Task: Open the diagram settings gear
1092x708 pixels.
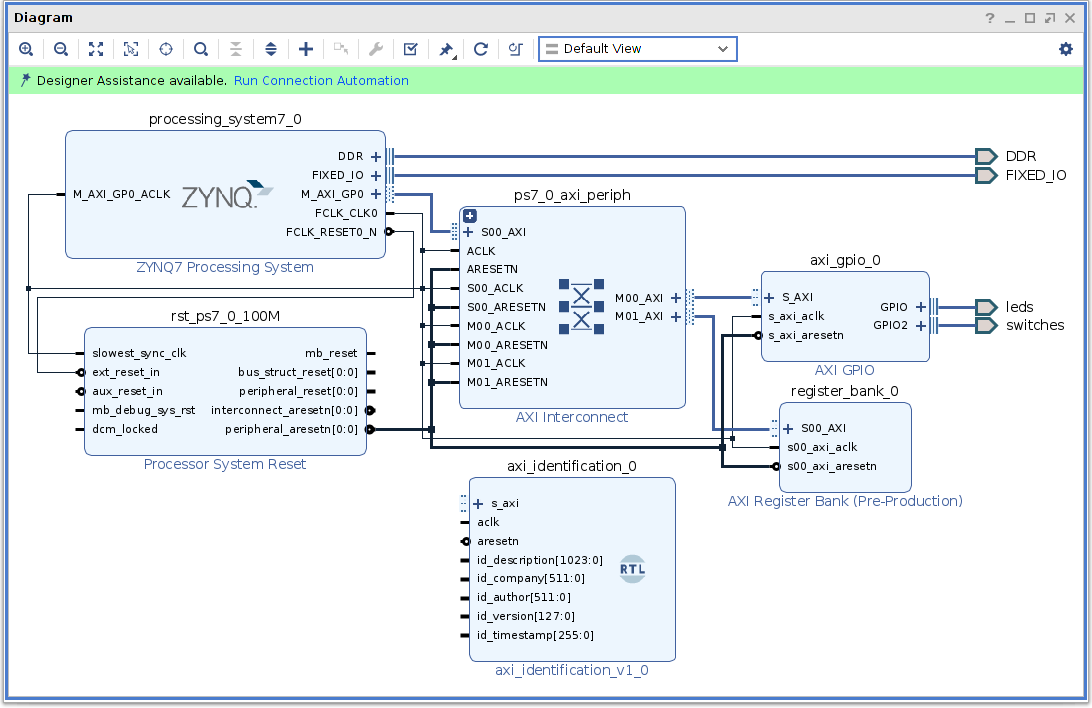Action: click(1066, 49)
